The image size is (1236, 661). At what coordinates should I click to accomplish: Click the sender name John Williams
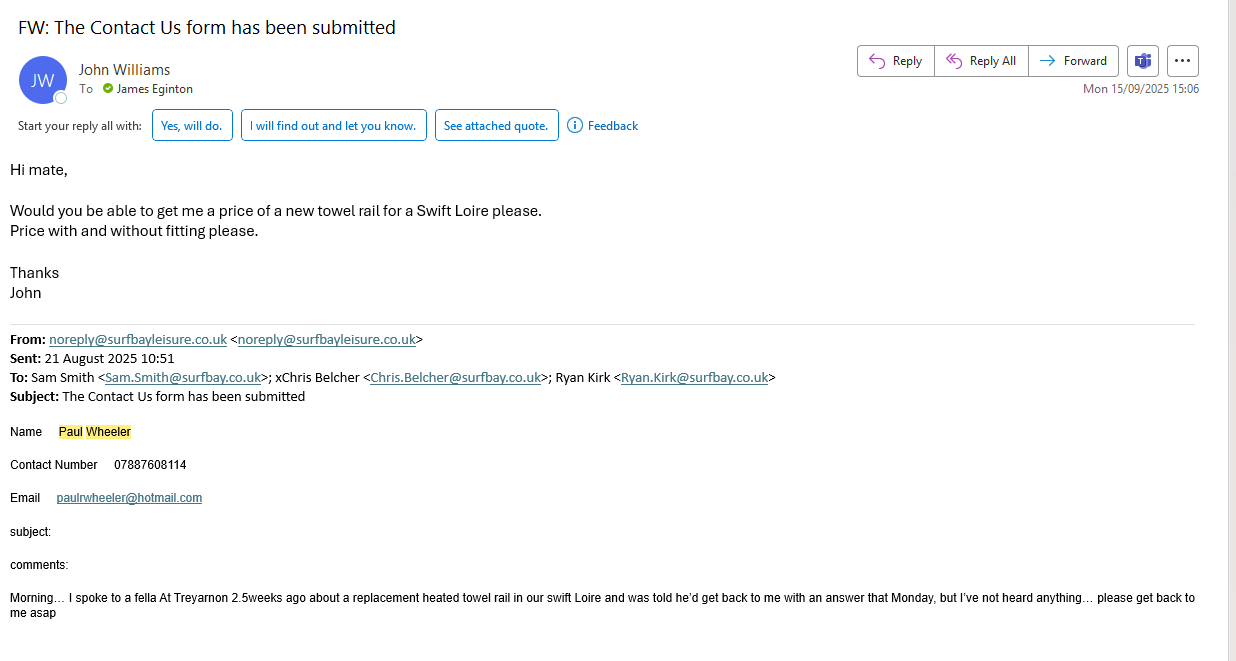124,70
